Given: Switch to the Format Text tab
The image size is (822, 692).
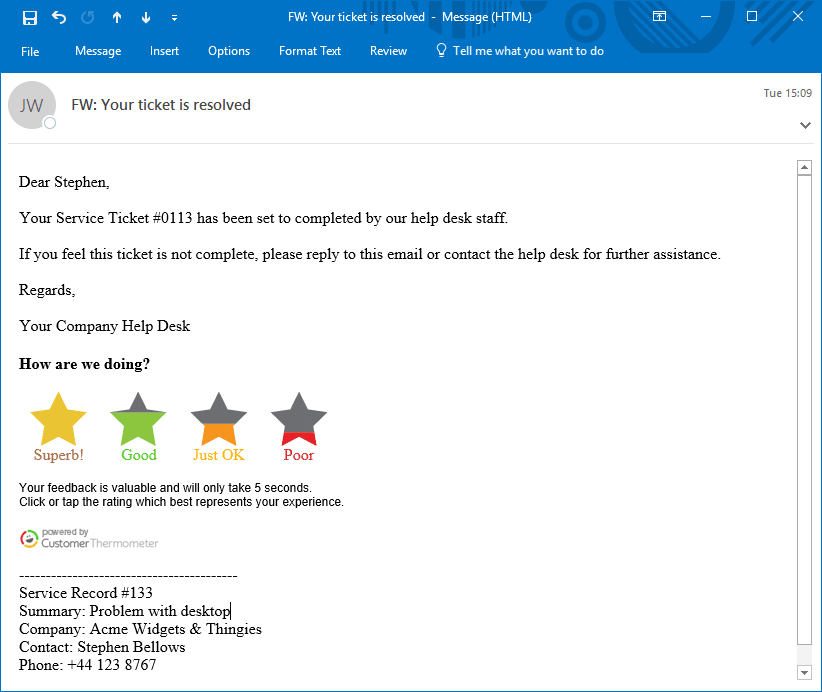Looking at the screenshot, I should (x=310, y=50).
